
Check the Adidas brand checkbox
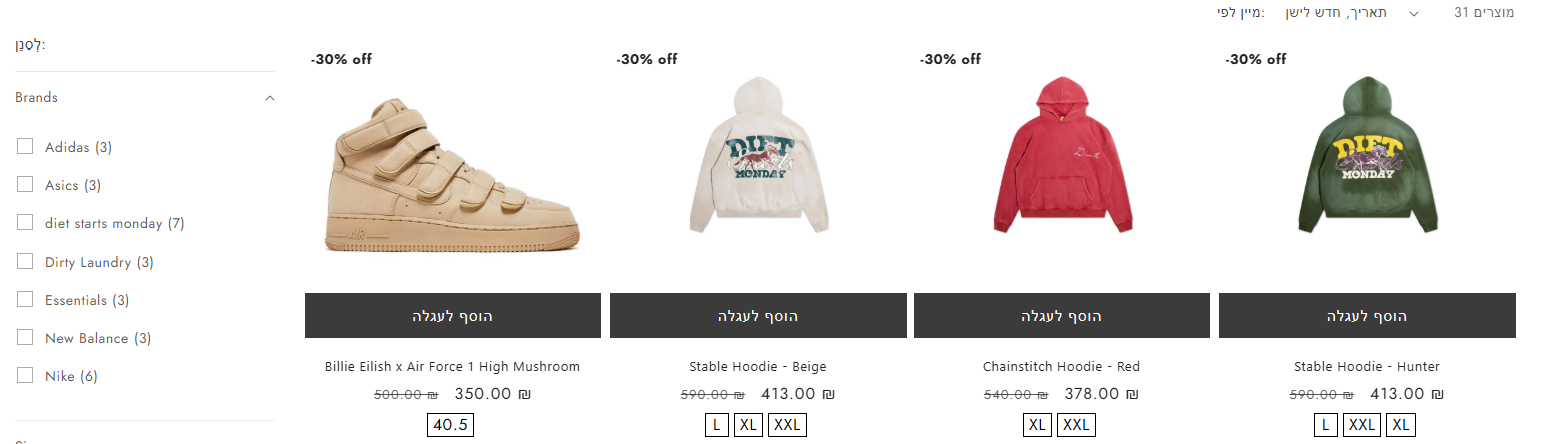(25, 147)
